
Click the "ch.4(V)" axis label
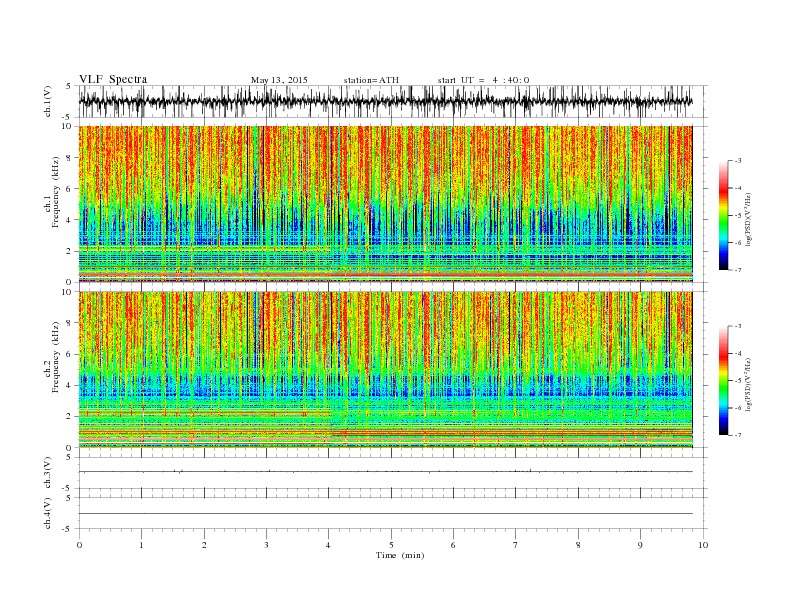pyautogui.click(x=48, y=513)
